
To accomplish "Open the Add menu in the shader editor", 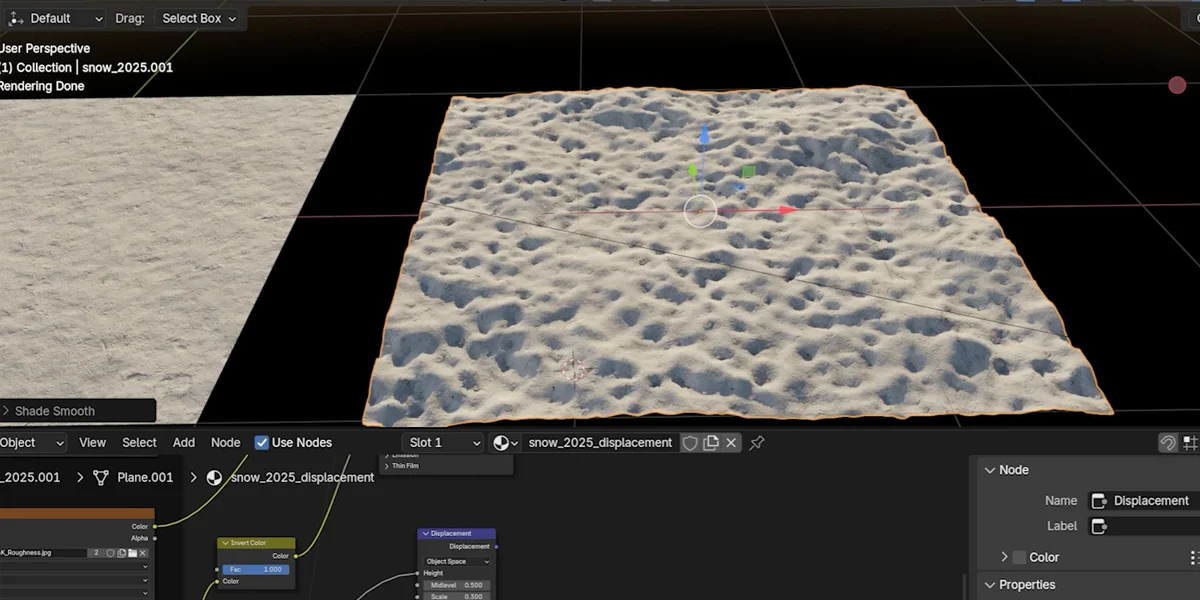I will click(x=183, y=442).
